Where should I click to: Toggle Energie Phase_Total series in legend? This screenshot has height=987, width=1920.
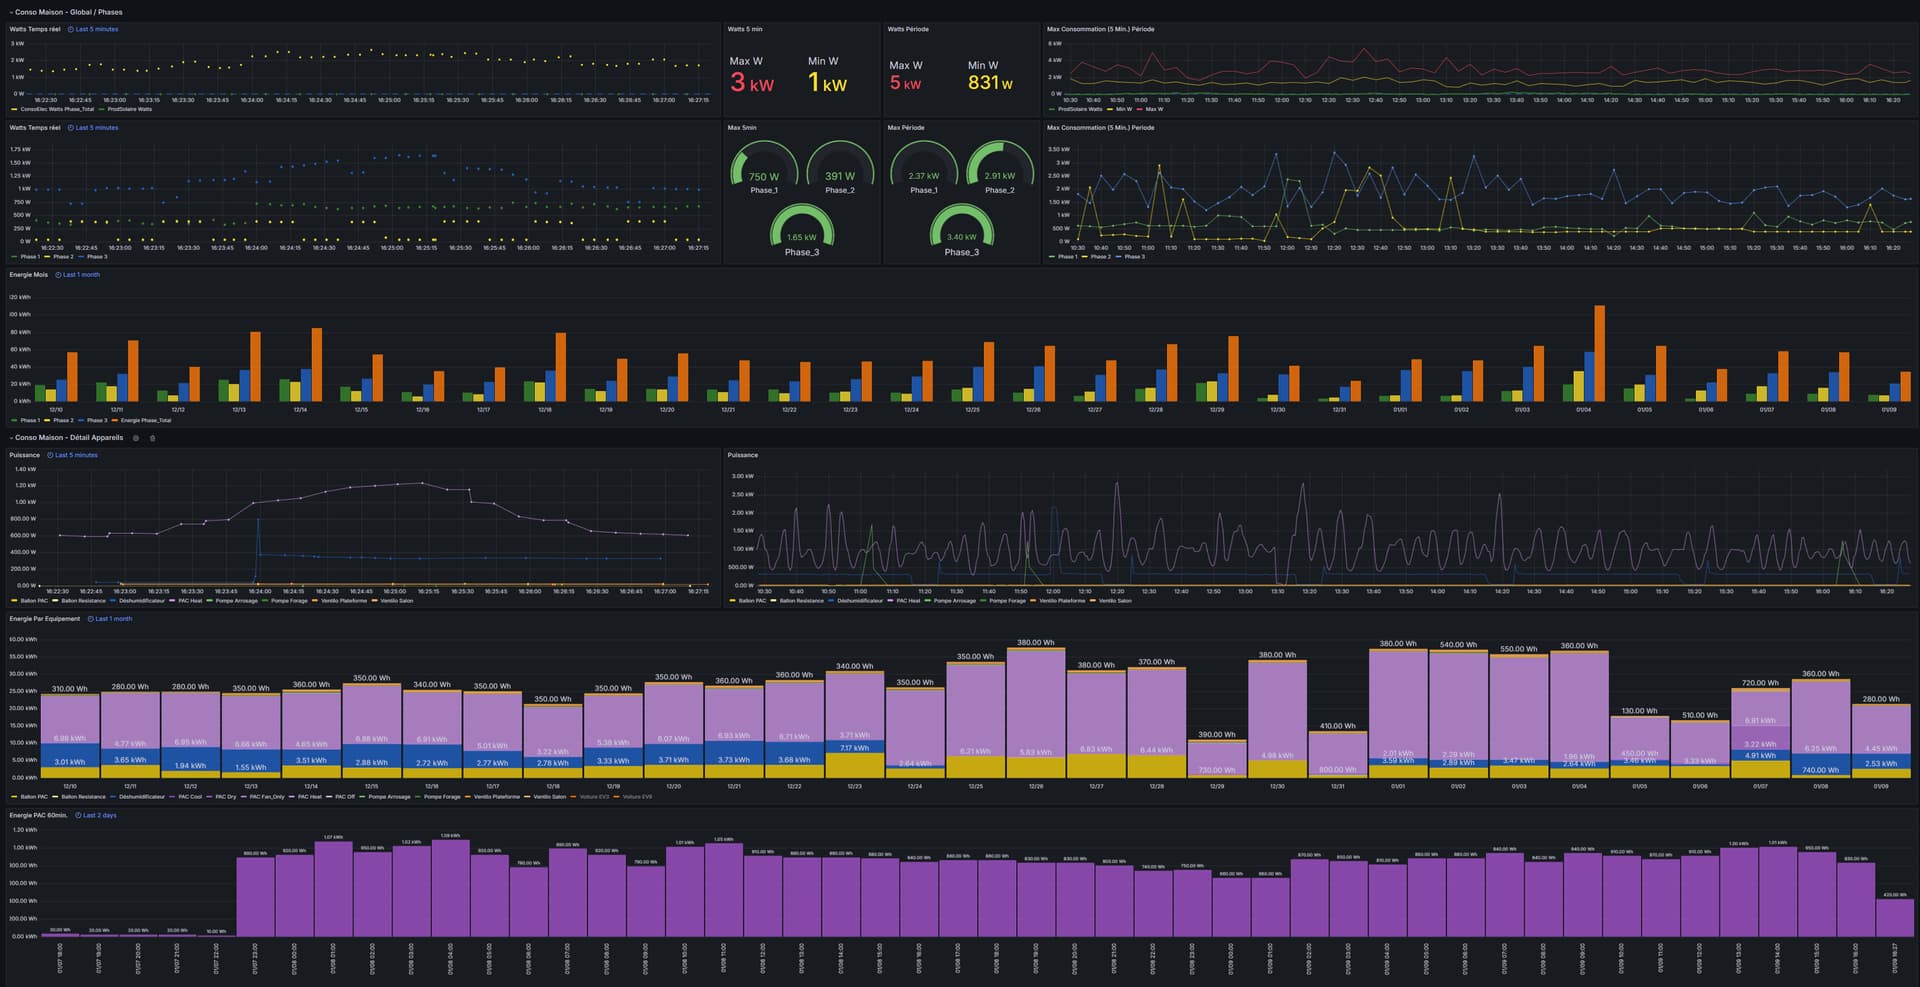click(x=146, y=421)
